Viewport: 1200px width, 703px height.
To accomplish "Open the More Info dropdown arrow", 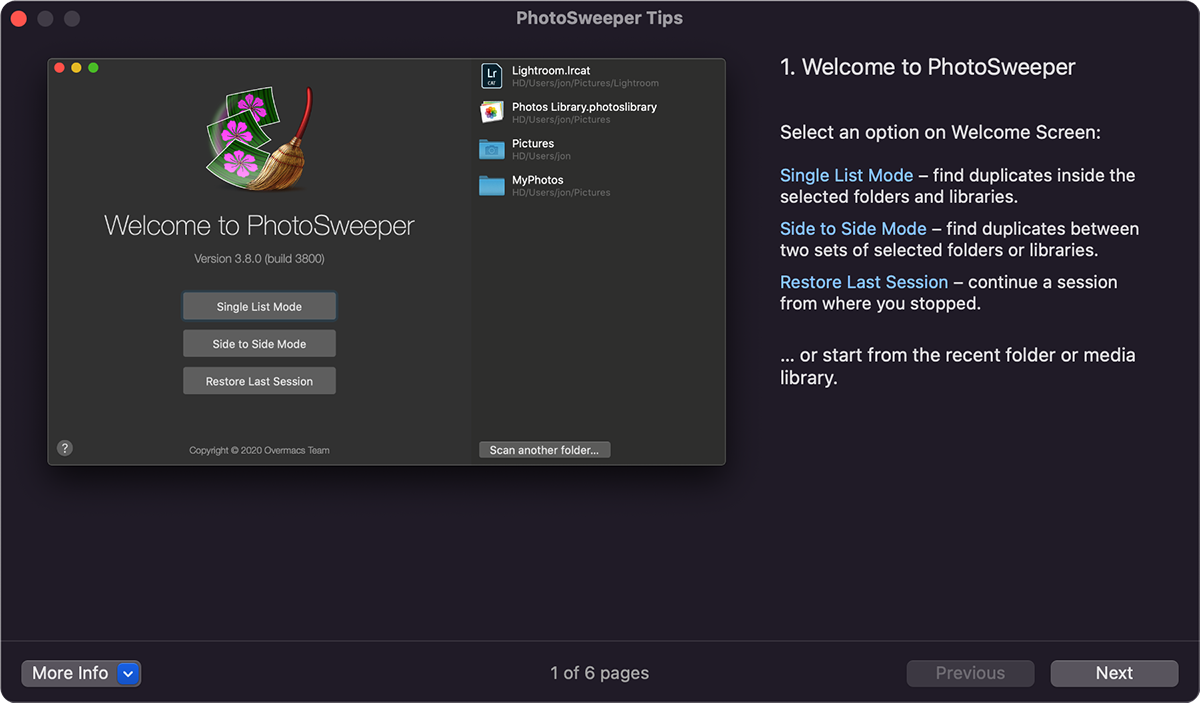I will point(128,674).
